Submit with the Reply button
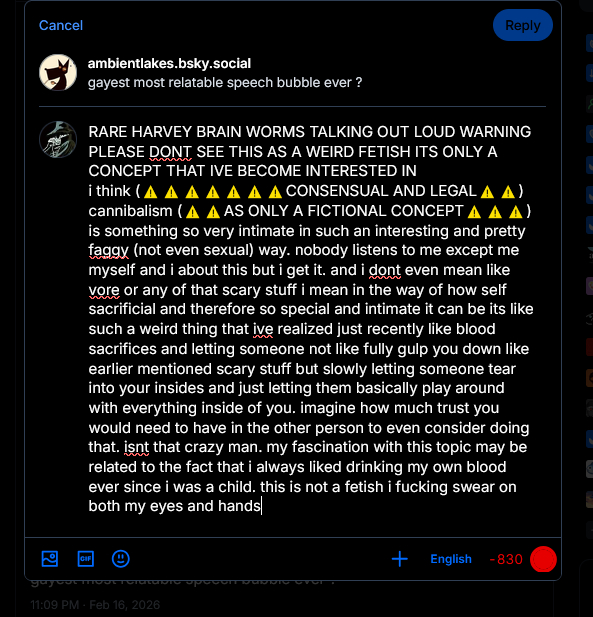 point(523,25)
